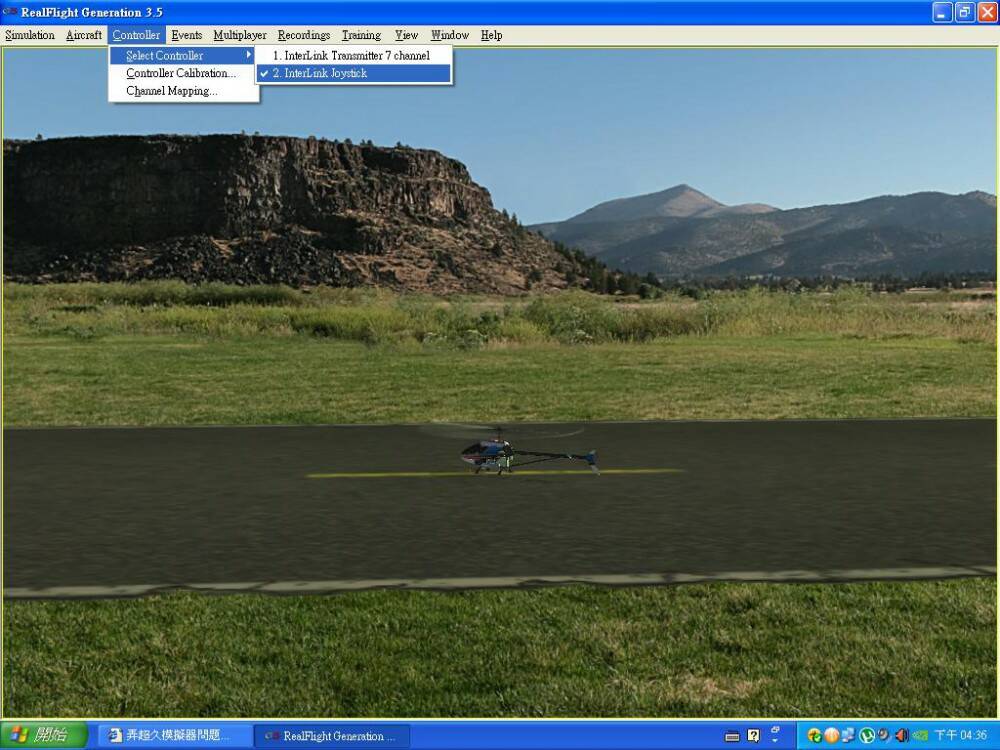Open the NVIDIA tray icon
Screen dimensions: 1000x750
pyautogui.click(x=920, y=736)
